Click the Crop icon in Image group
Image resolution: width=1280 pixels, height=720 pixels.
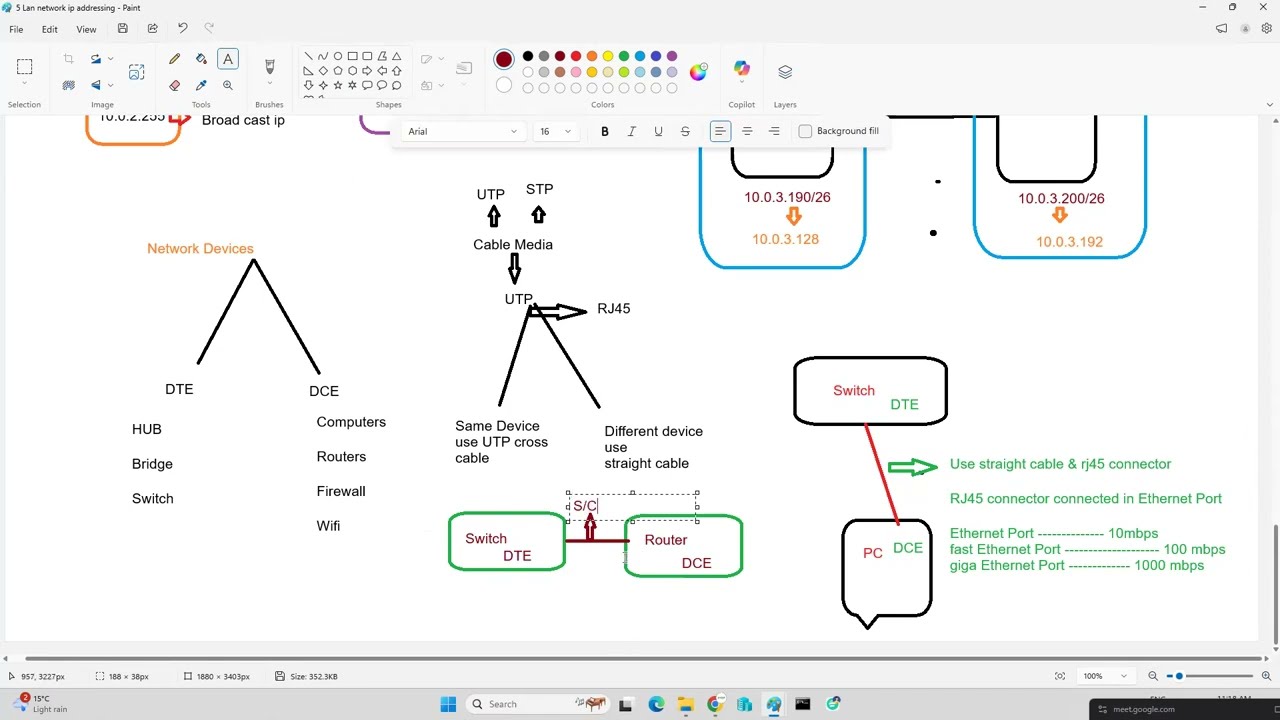(x=69, y=60)
